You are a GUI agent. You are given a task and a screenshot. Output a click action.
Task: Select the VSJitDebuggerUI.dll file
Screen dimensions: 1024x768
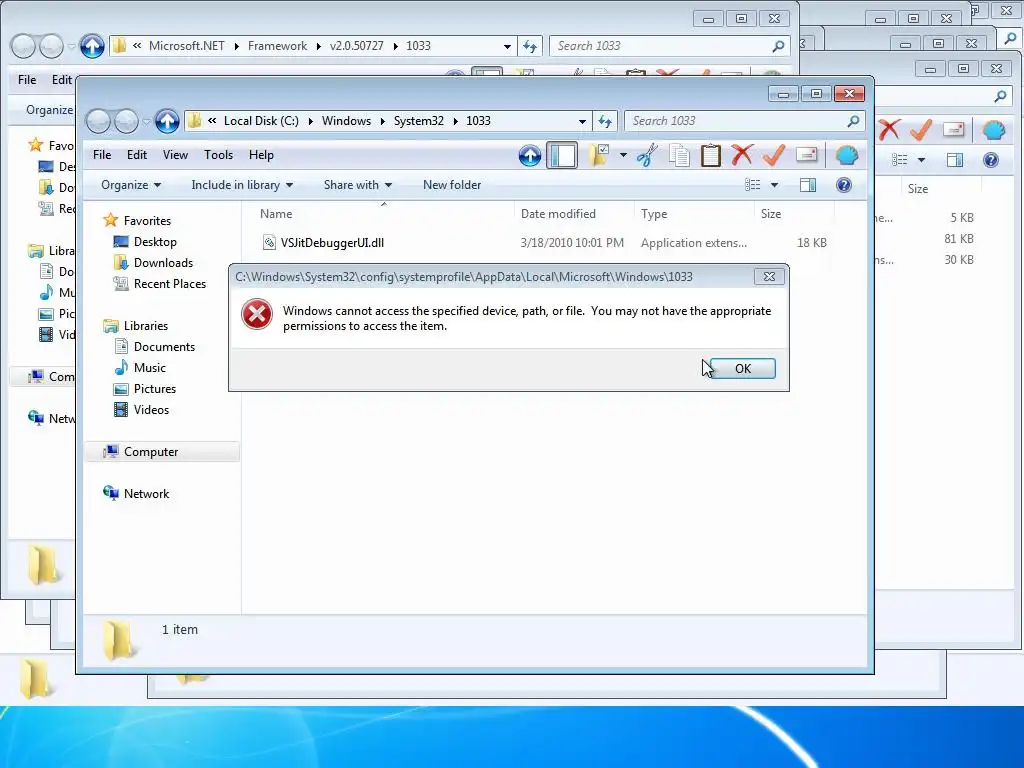(332, 243)
